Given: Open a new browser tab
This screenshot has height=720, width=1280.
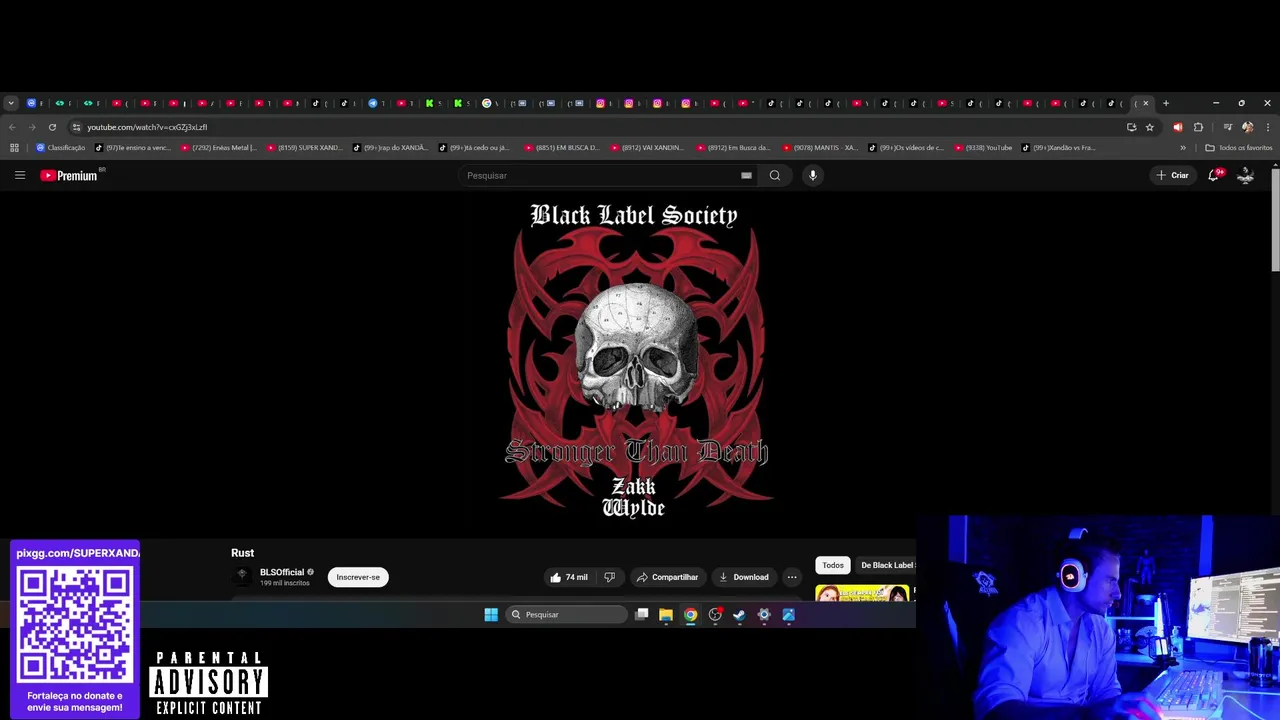Looking at the screenshot, I should click(x=1166, y=103).
